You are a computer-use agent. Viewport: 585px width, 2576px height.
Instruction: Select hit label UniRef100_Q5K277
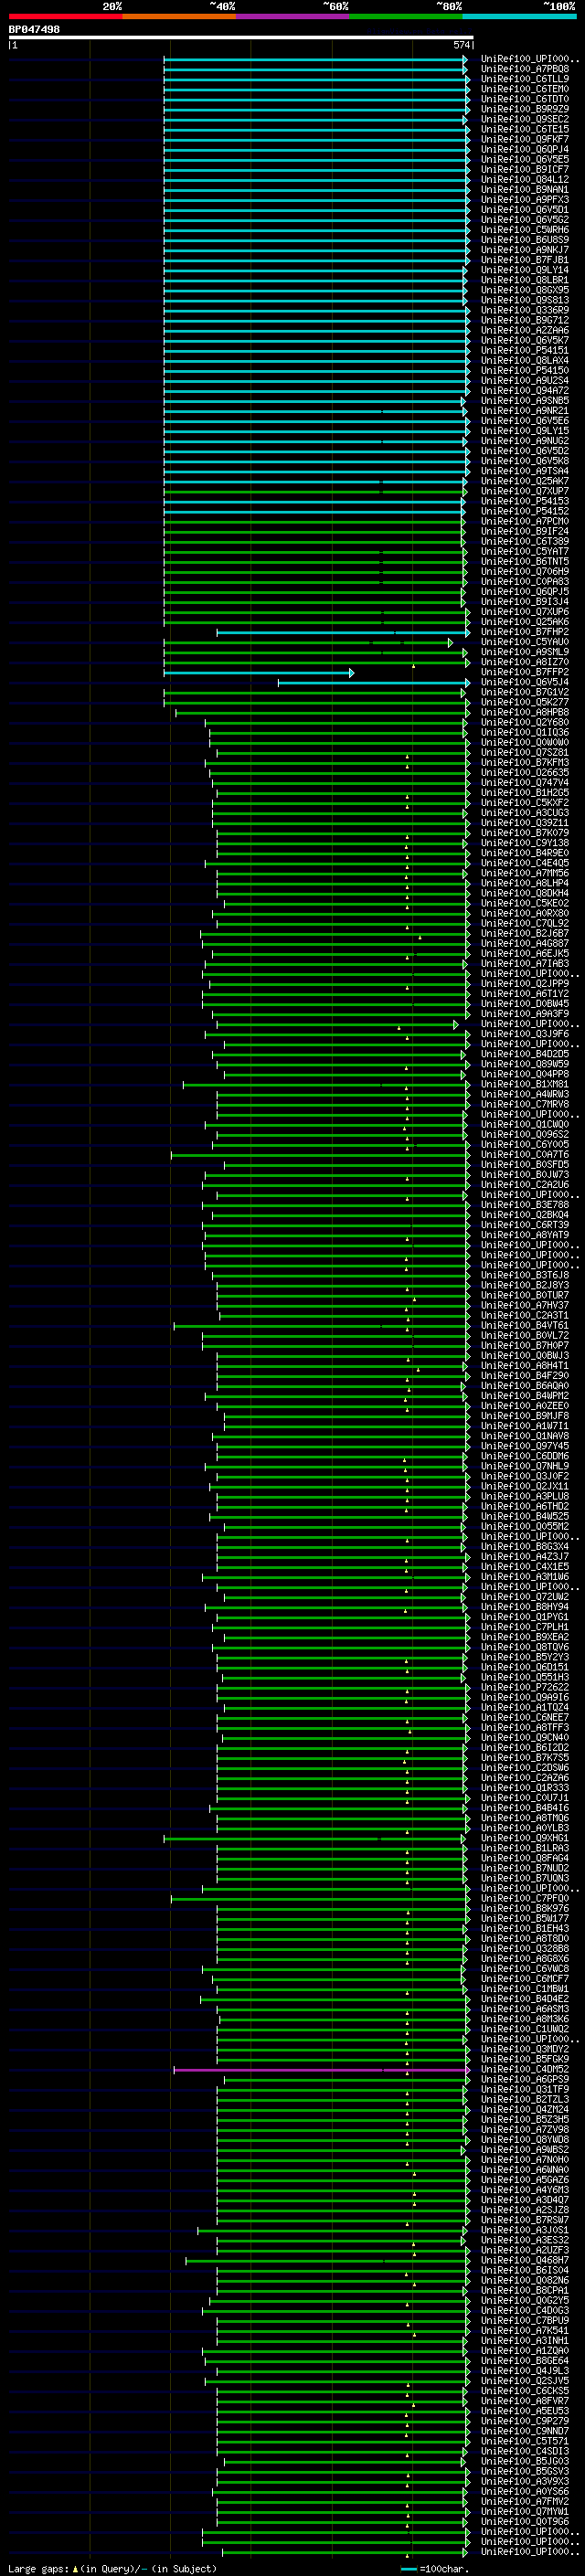tap(524, 702)
